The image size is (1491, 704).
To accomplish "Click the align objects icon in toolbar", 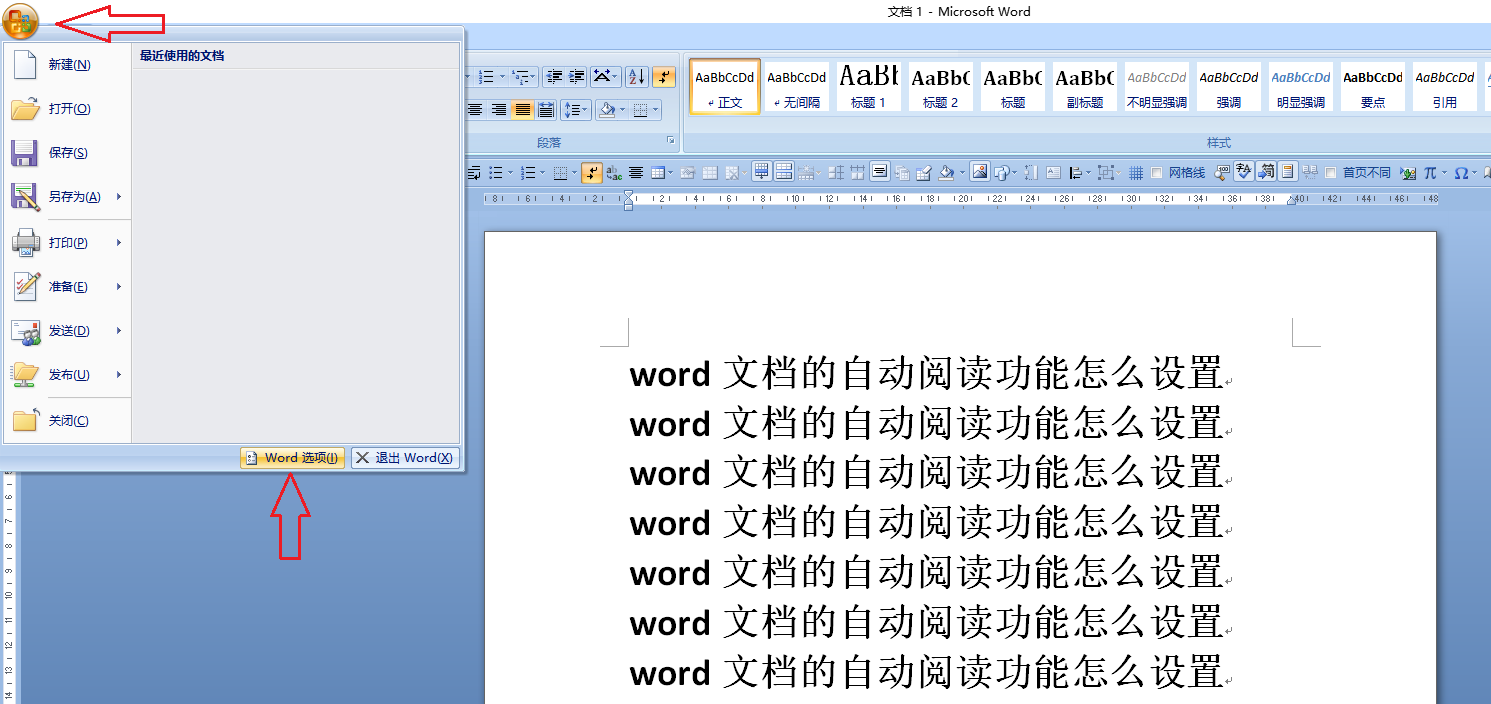I will coord(1076,173).
